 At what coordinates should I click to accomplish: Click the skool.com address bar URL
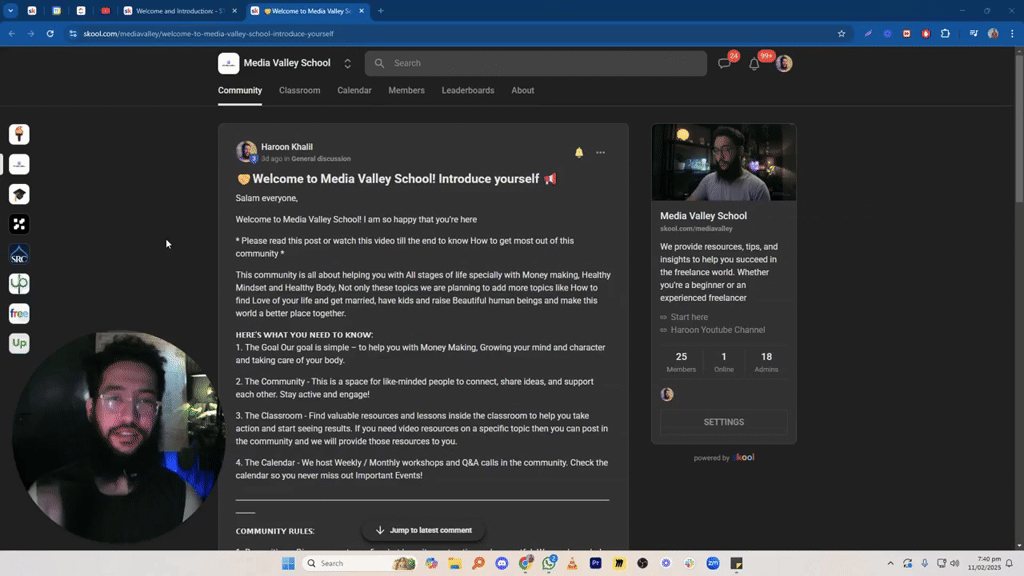tap(208, 33)
